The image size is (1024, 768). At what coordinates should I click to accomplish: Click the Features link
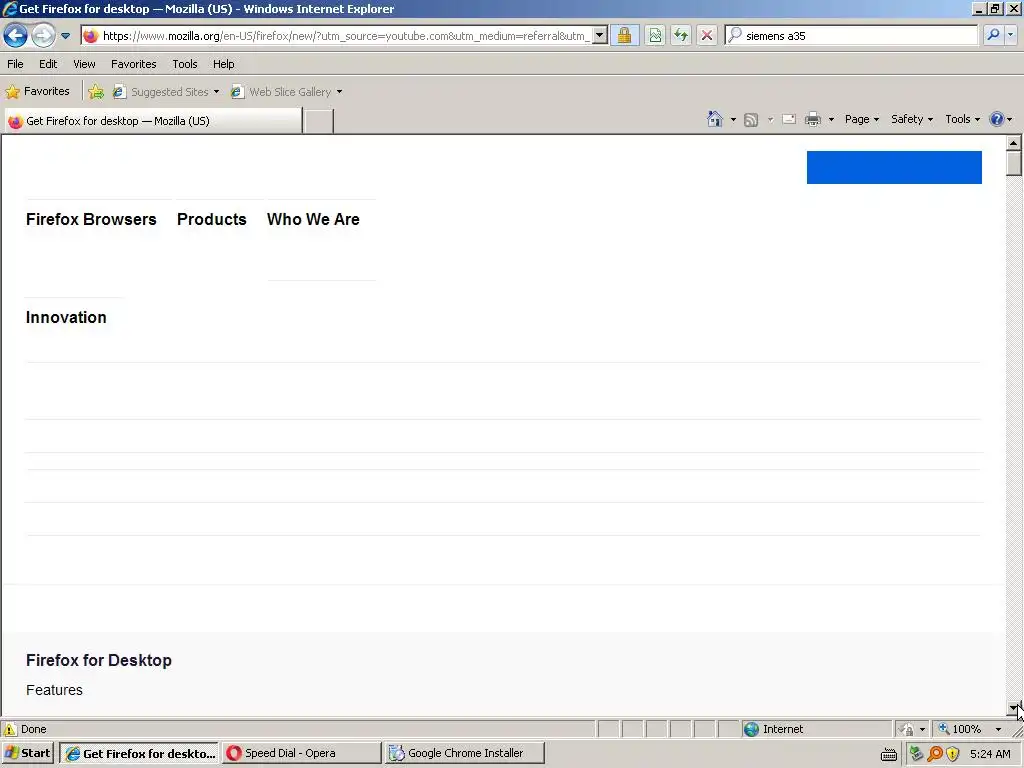pyautogui.click(x=54, y=690)
